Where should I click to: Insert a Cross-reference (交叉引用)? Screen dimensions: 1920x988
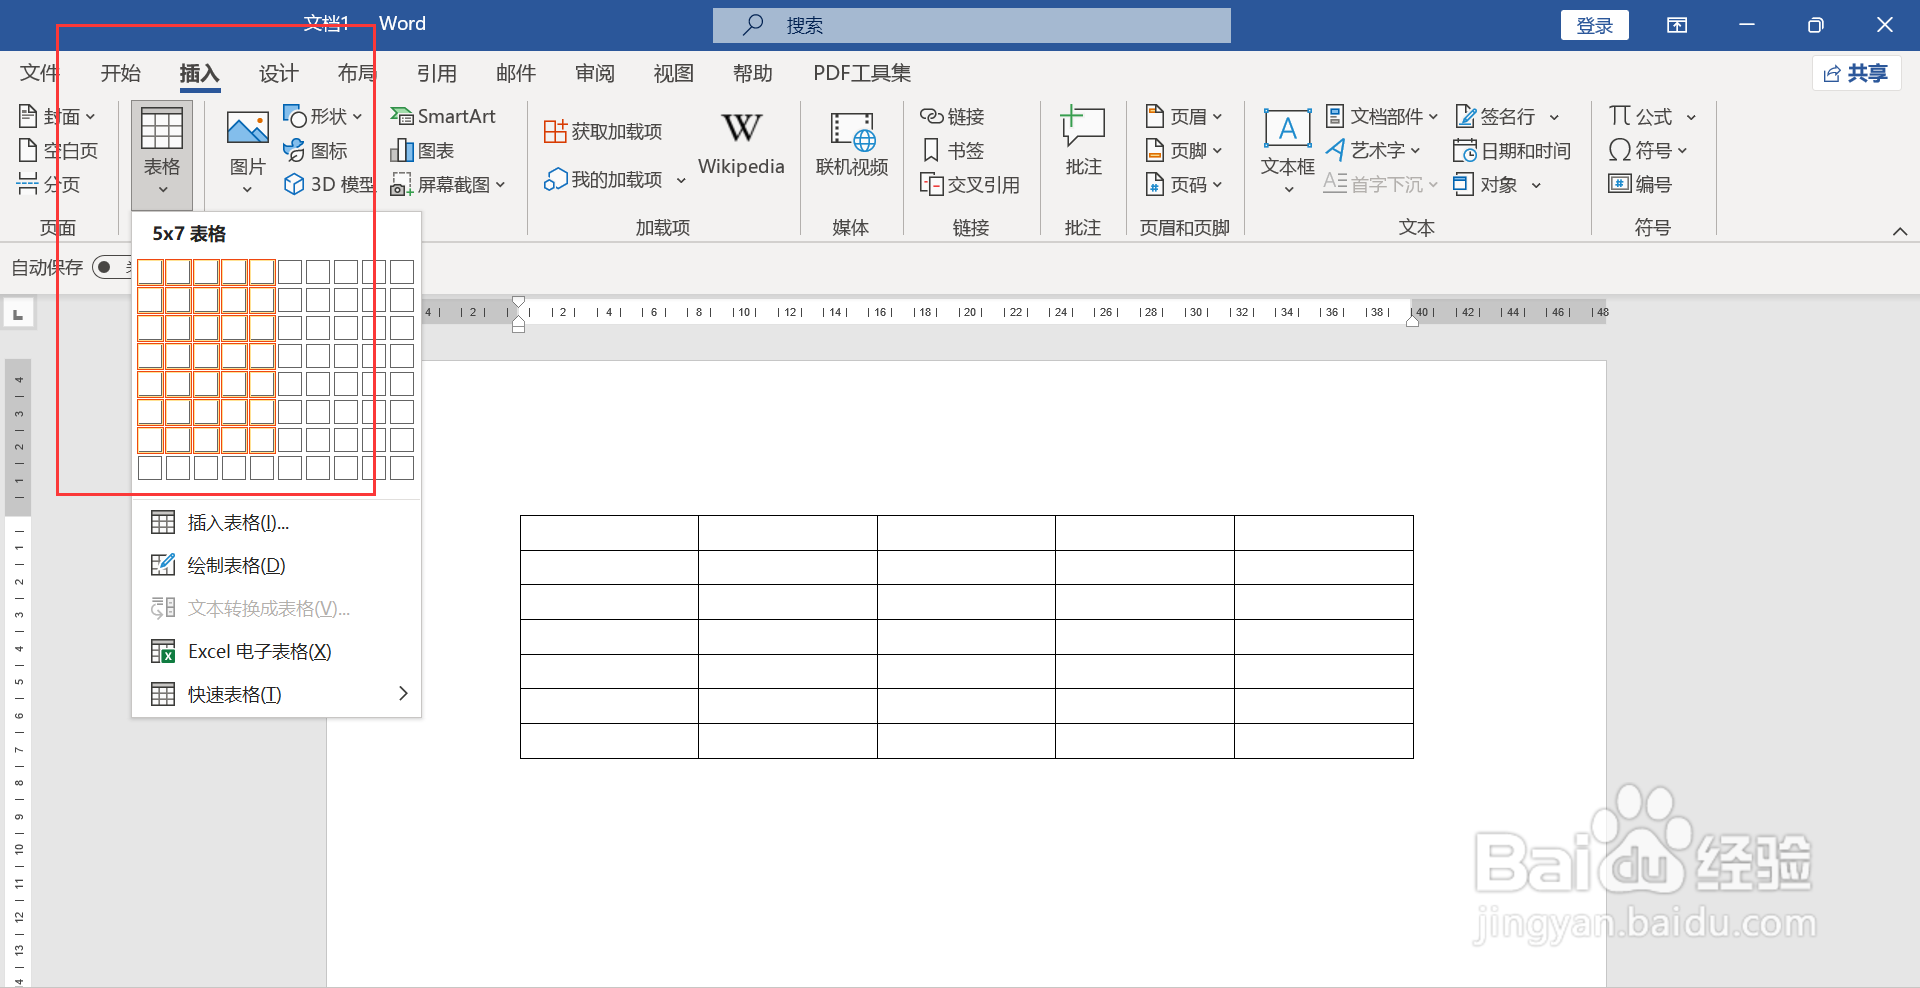tap(969, 184)
